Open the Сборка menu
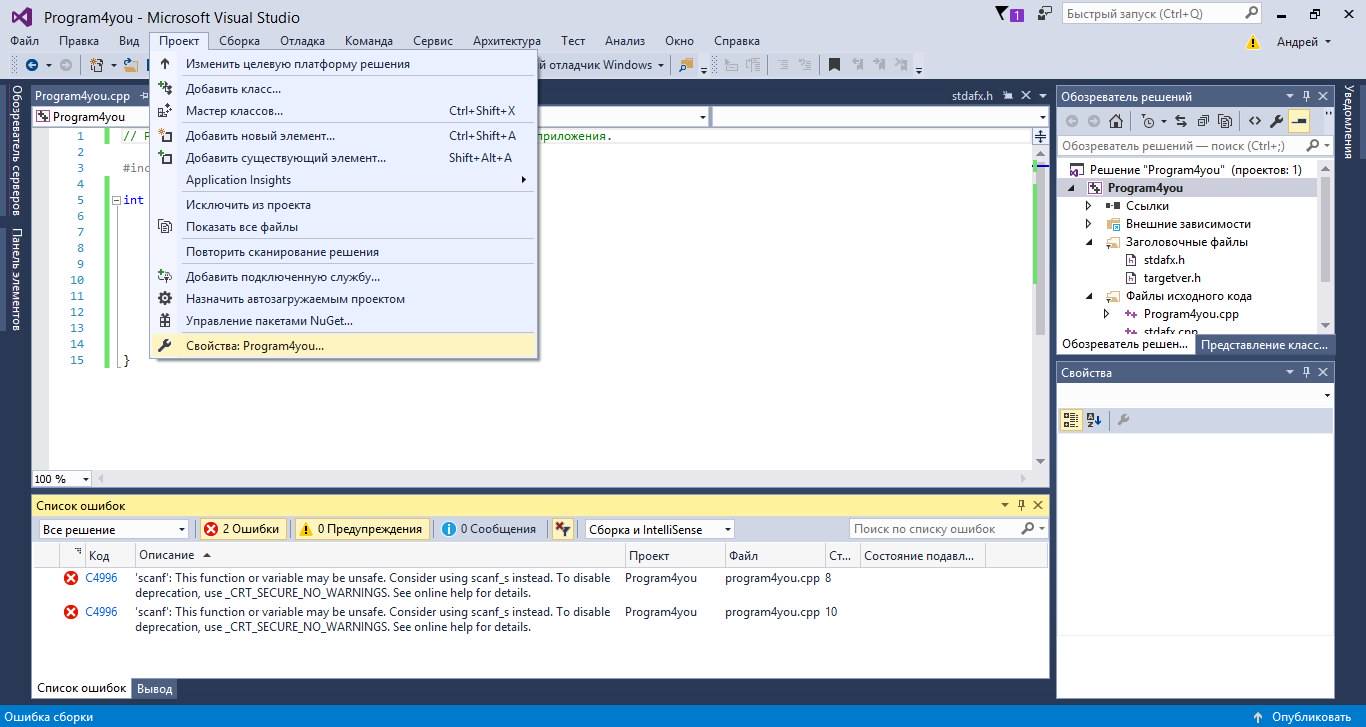This screenshot has height=727, width=1366. point(239,41)
